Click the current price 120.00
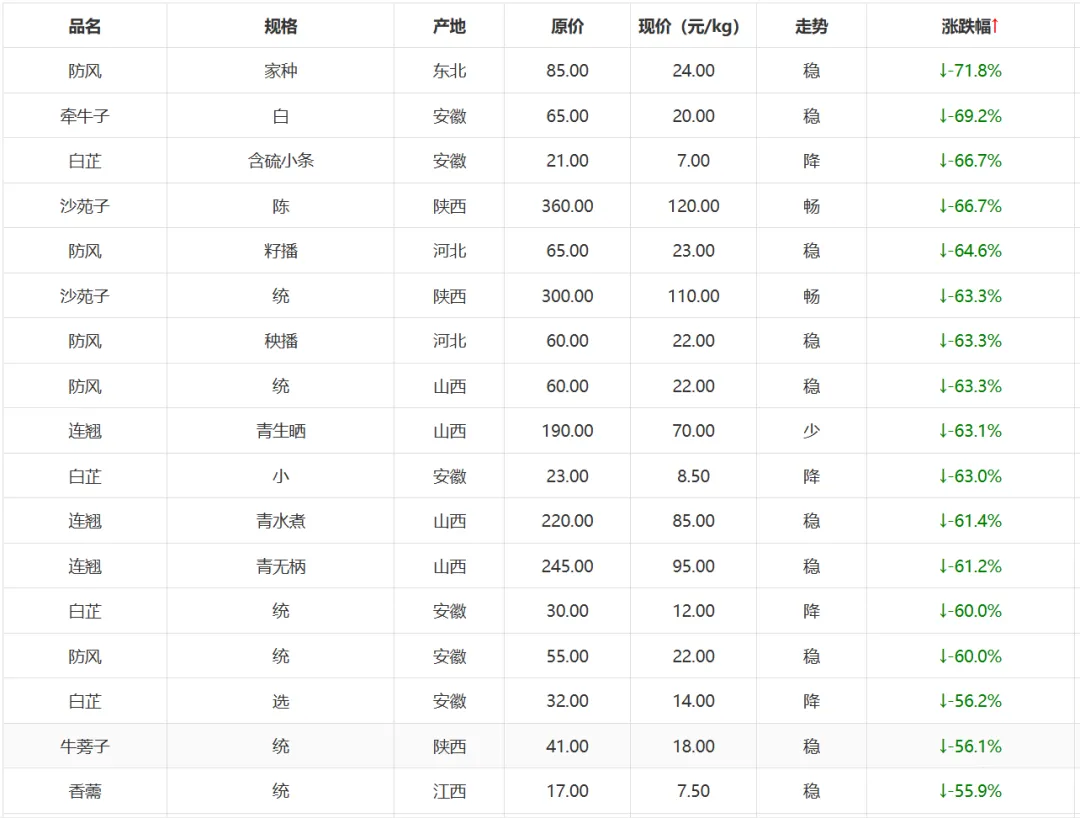The width and height of the screenshot is (1080, 818). click(x=693, y=206)
